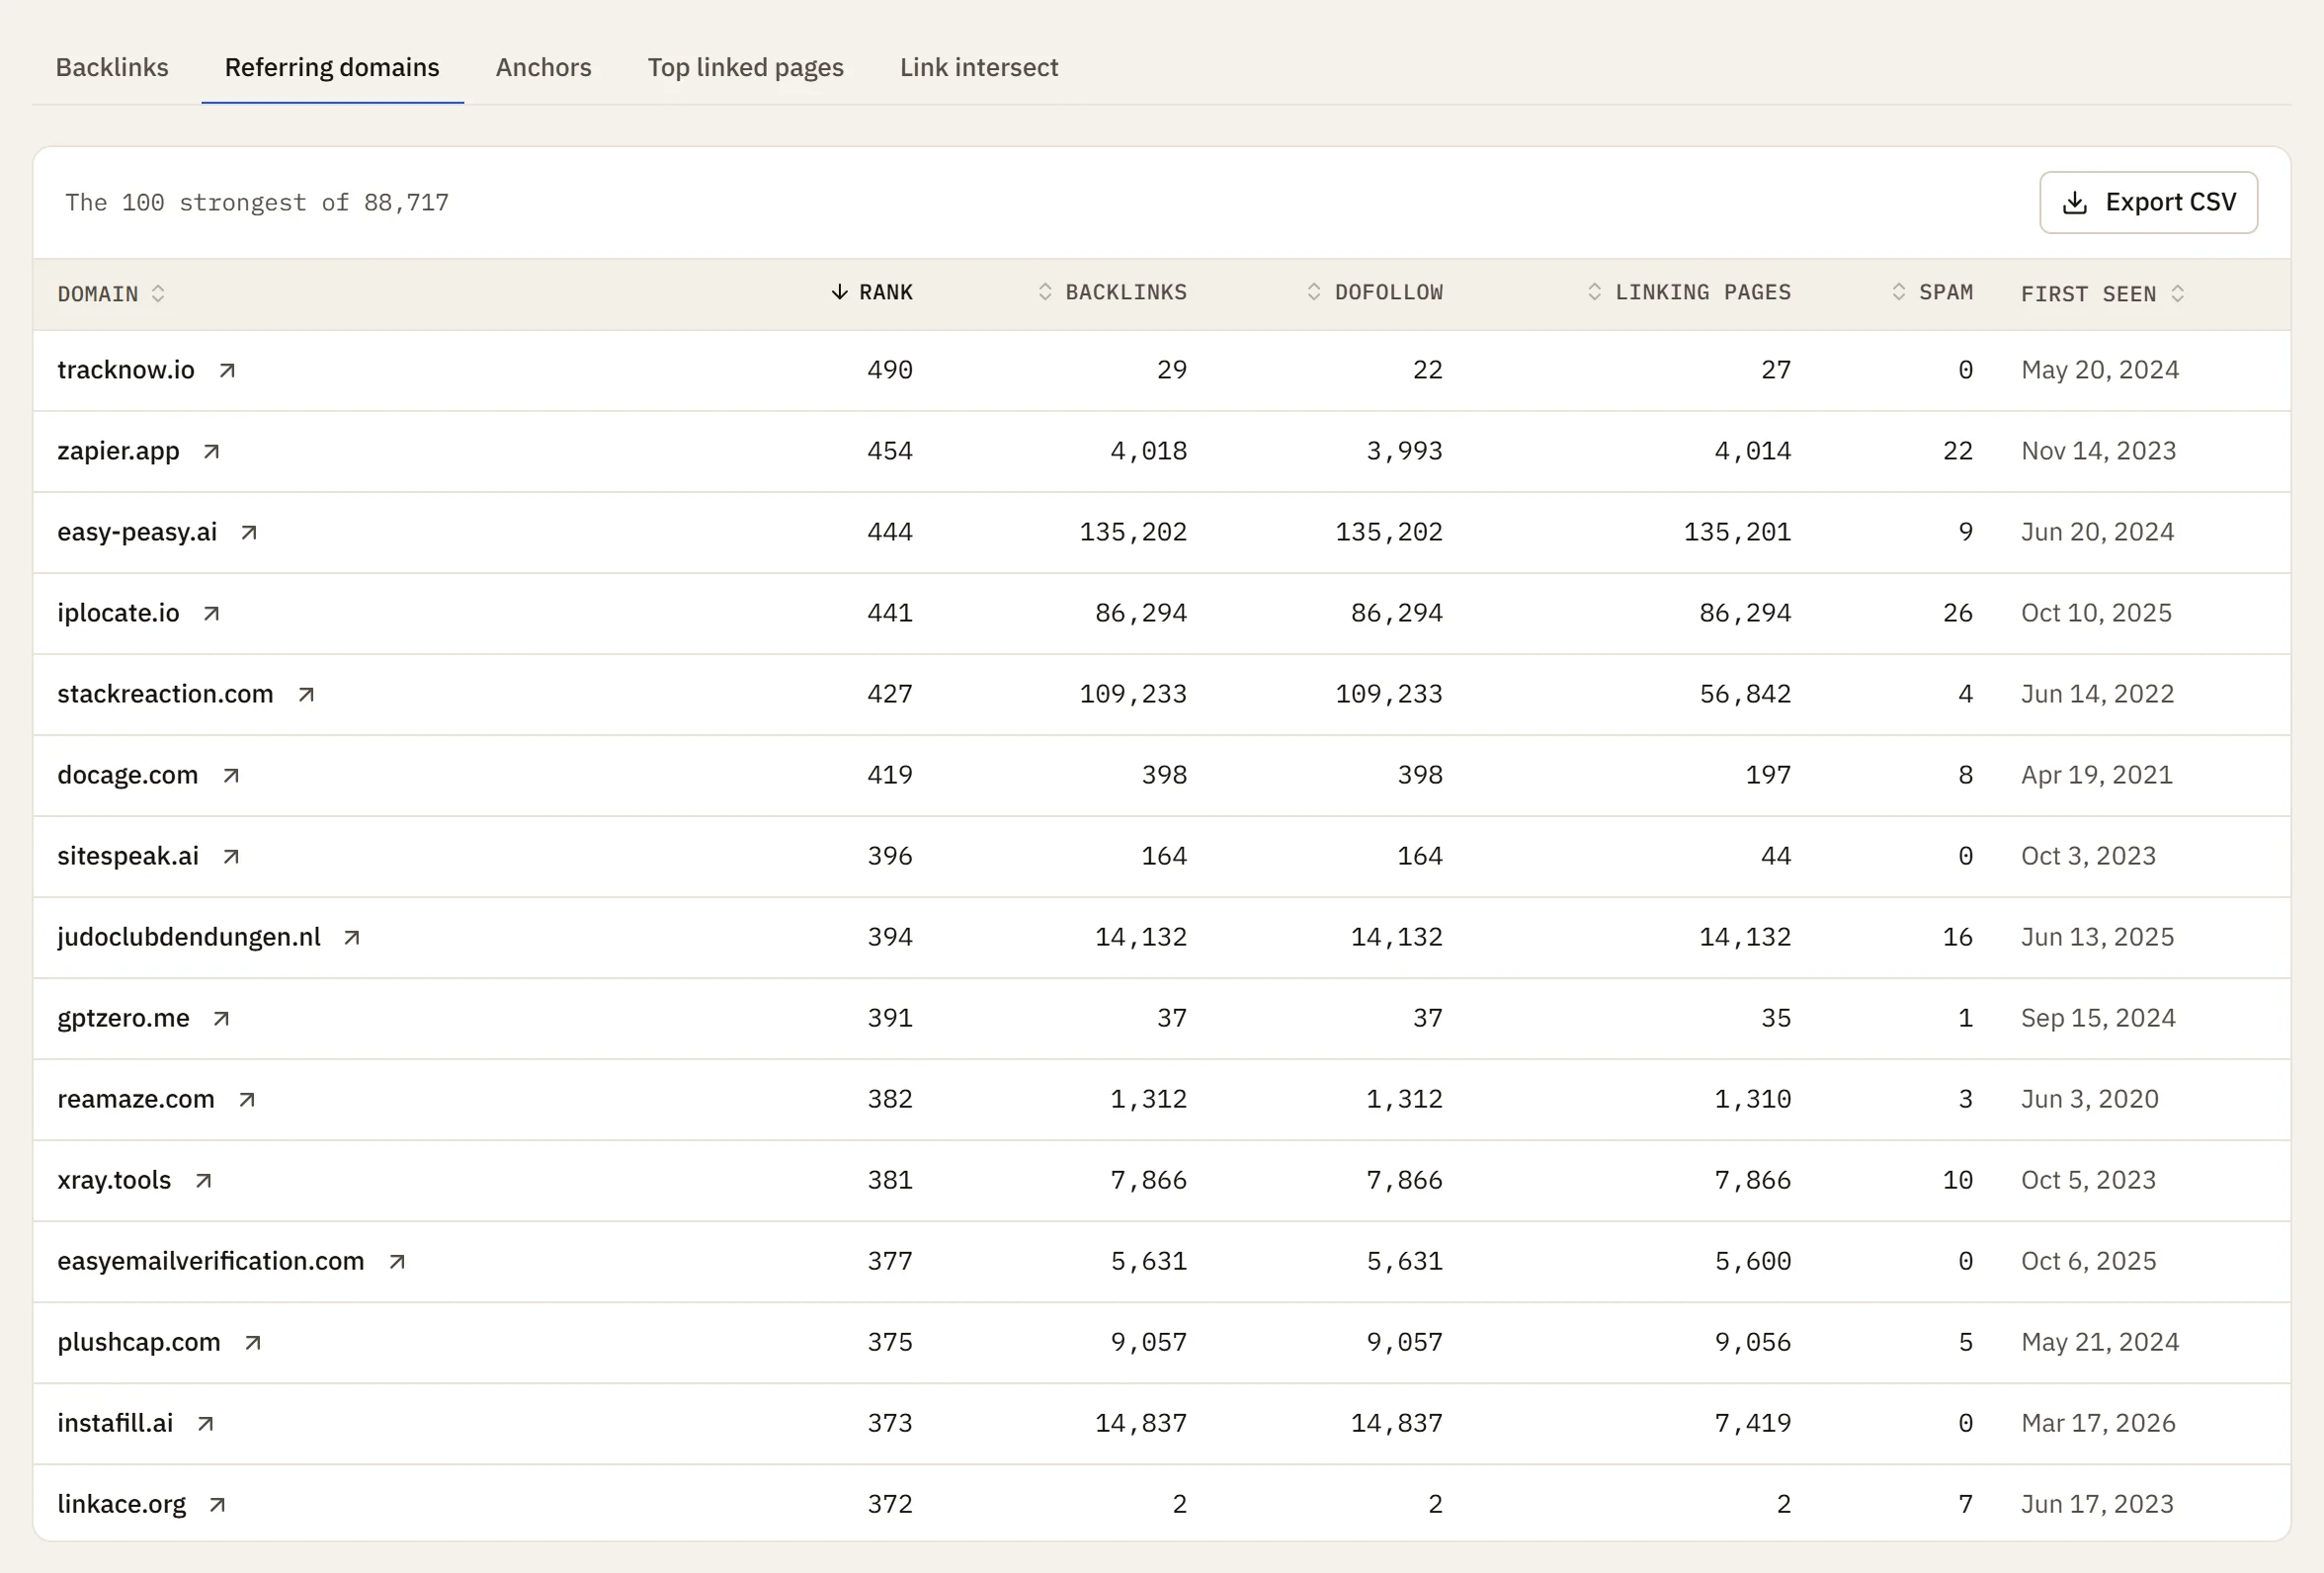Open the easyemailverification.com domain link
2324x1573 pixels.
coord(211,1261)
